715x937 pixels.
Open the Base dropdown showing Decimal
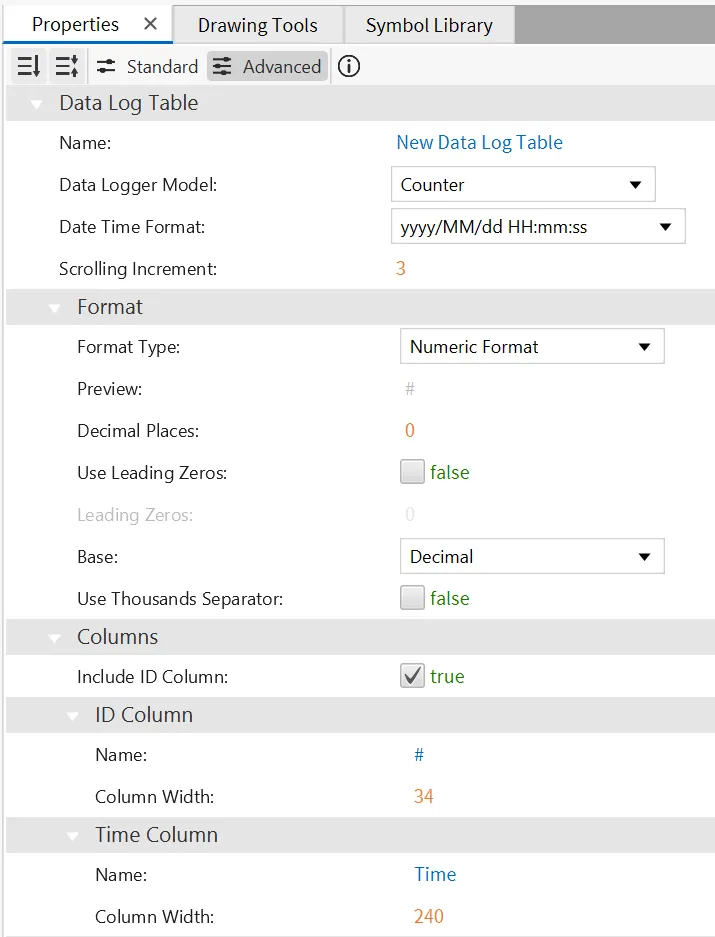point(531,557)
